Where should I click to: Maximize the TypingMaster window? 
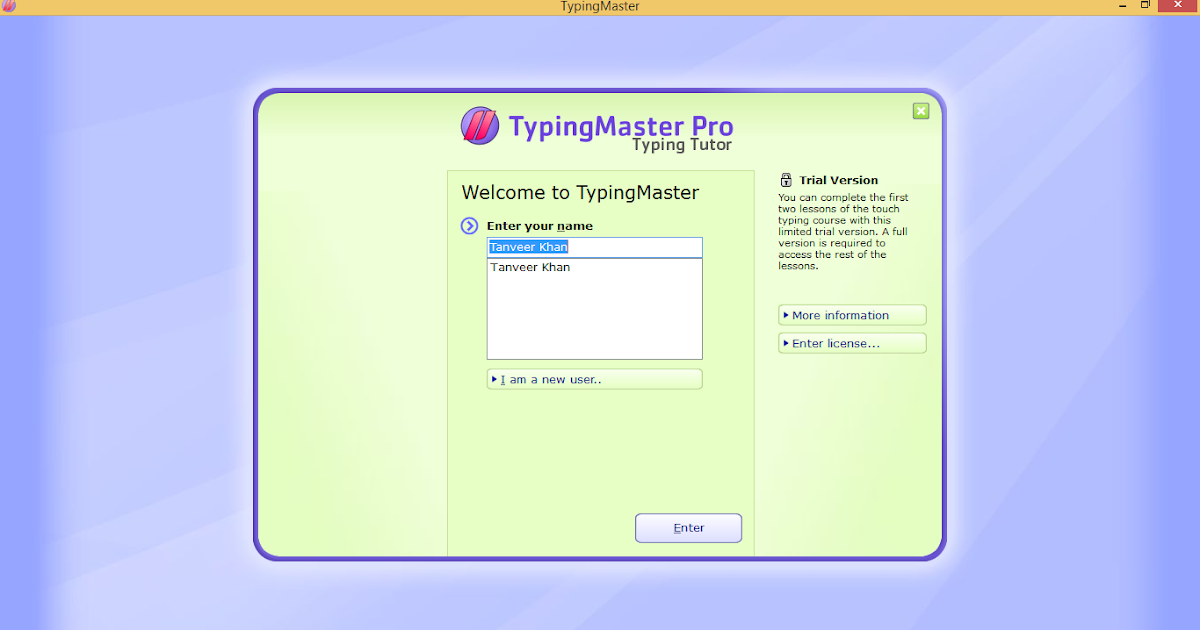click(1144, 5)
